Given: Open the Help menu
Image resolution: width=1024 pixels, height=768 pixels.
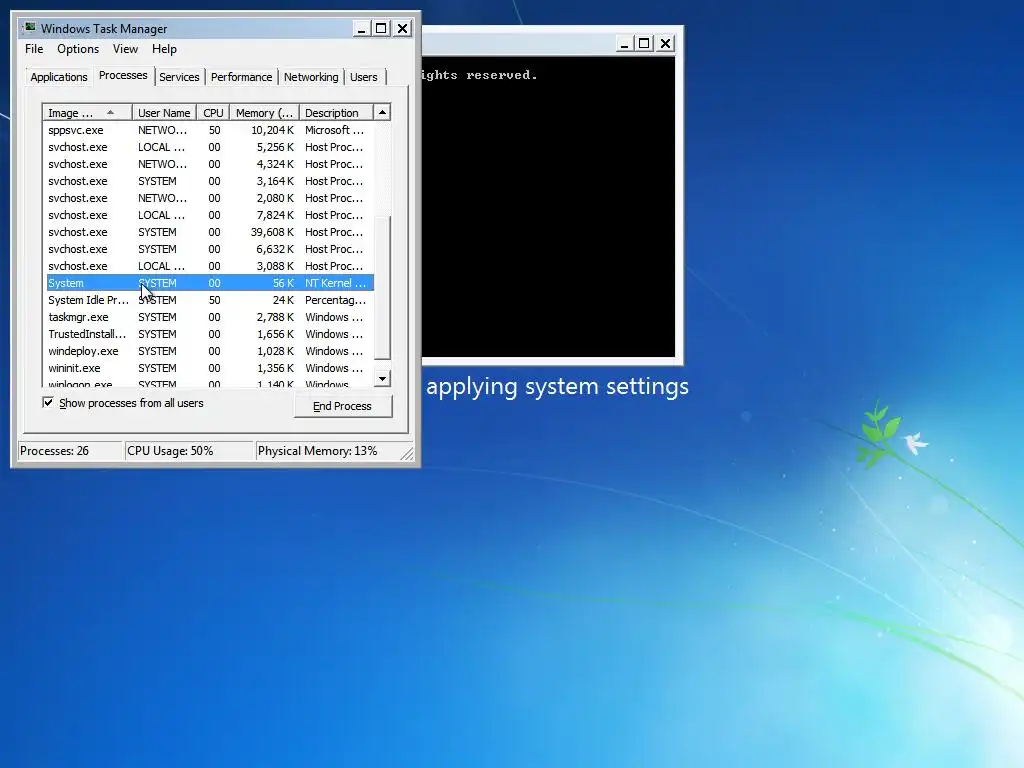Looking at the screenshot, I should (x=164, y=49).
